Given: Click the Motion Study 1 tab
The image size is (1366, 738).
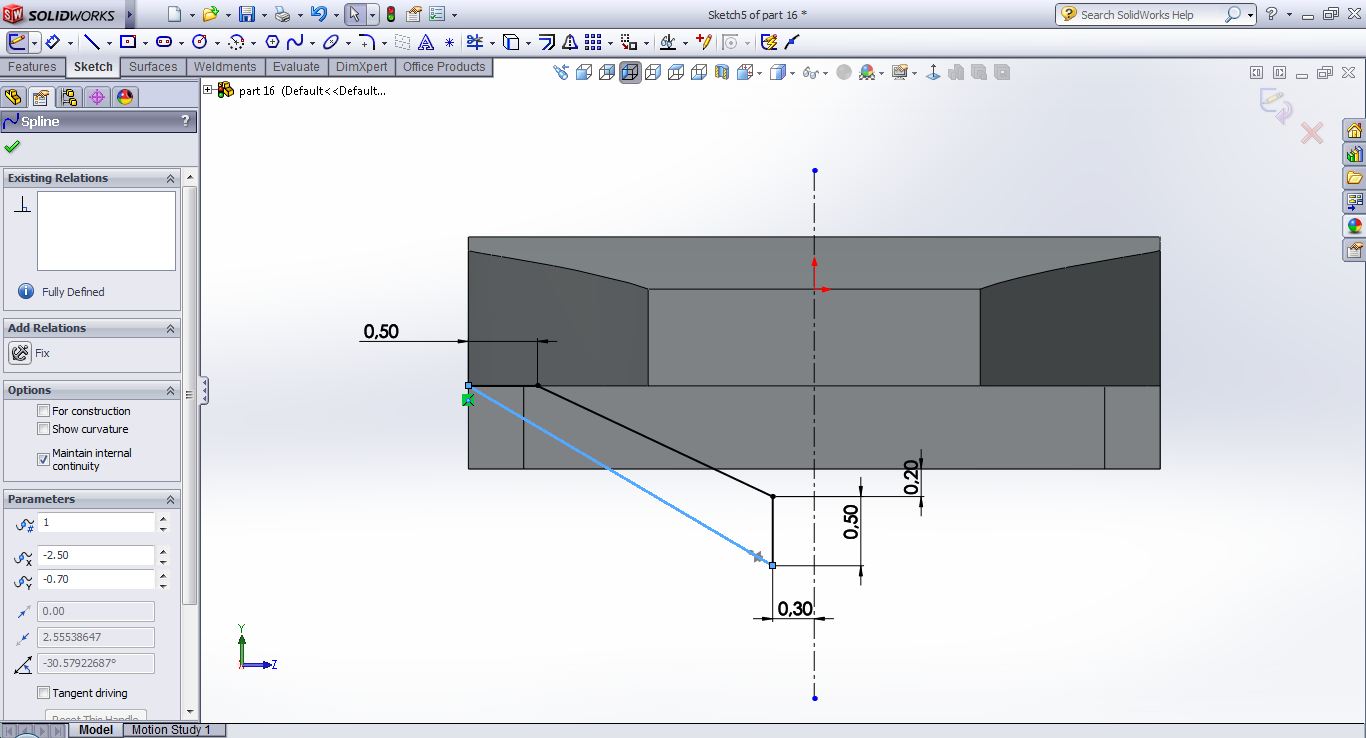Looking at the screenshot, I should point(171,730).
